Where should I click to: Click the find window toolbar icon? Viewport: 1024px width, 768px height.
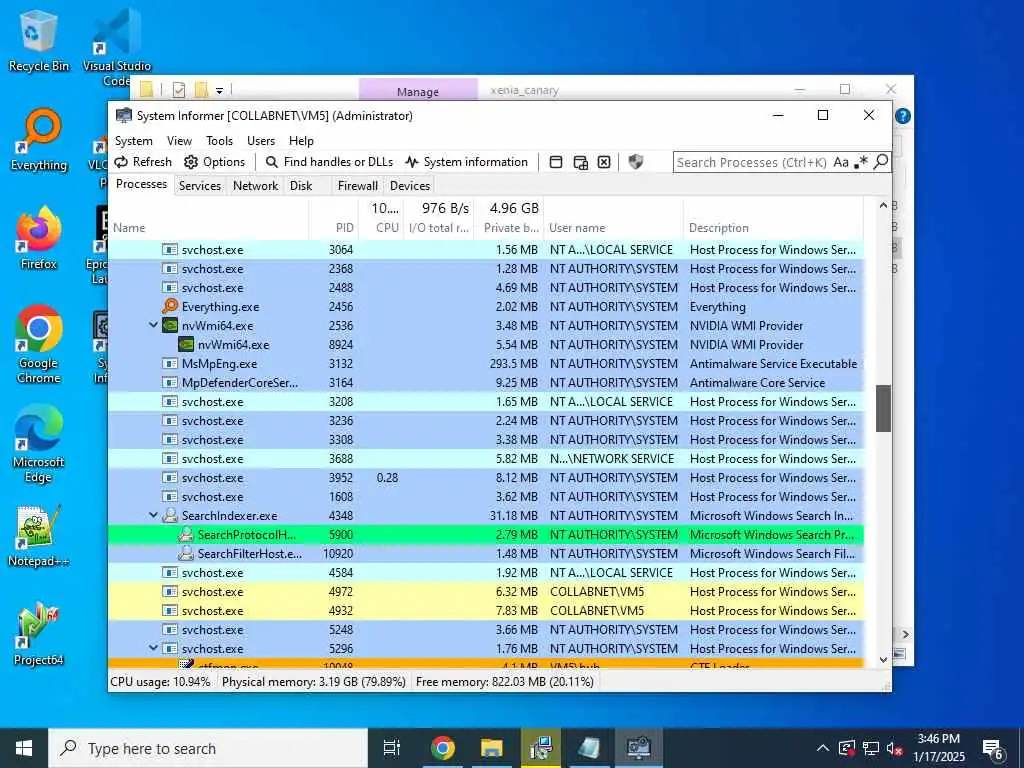[x=556, y=162]
